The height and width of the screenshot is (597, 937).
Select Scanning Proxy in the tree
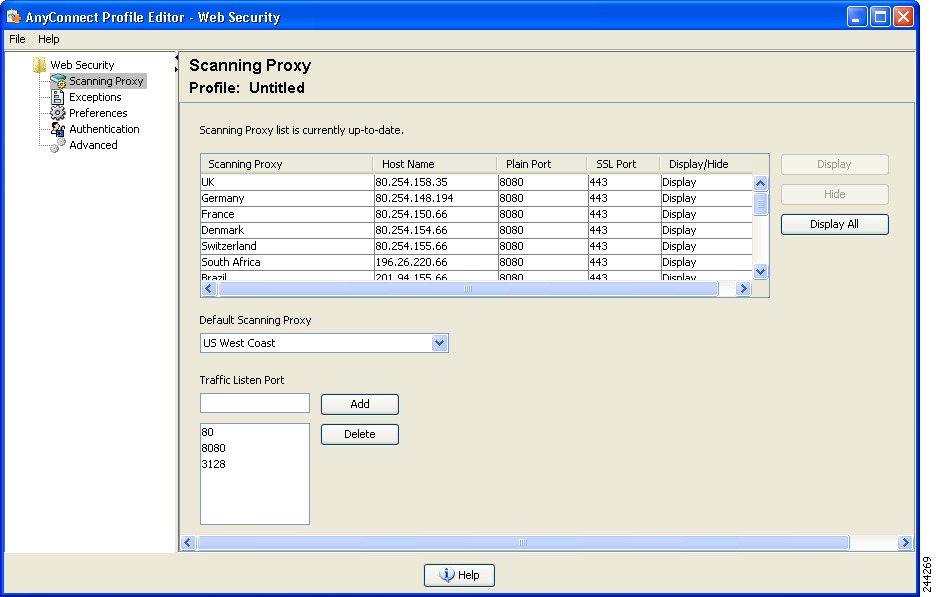pos(106,81)
